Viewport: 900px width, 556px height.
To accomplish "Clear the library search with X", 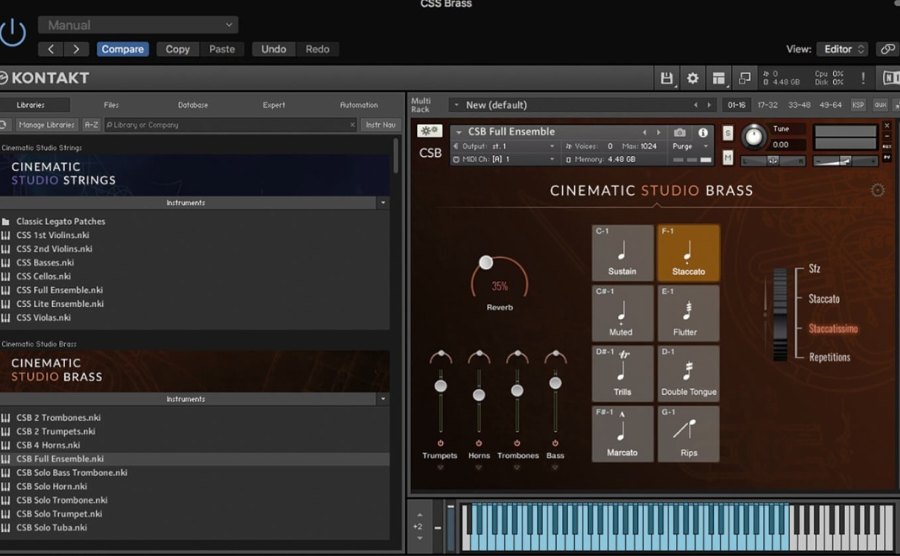I will (x=352, y=125).
